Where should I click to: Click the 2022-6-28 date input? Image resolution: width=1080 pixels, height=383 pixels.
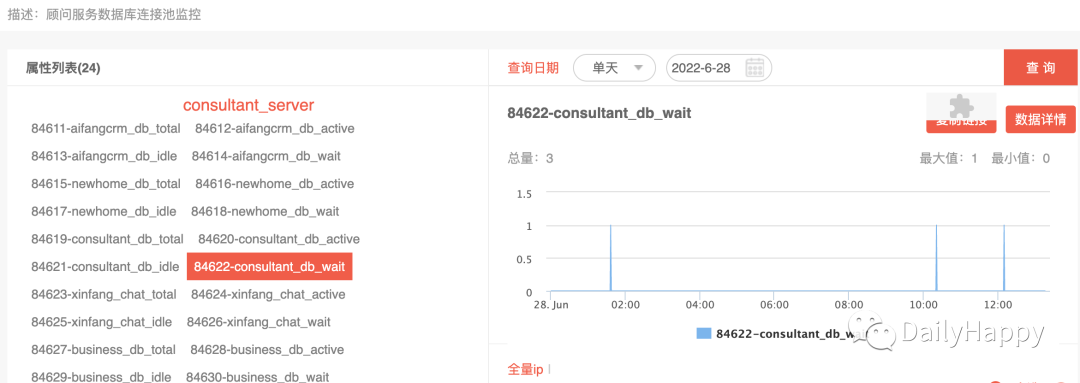[718, 68]
